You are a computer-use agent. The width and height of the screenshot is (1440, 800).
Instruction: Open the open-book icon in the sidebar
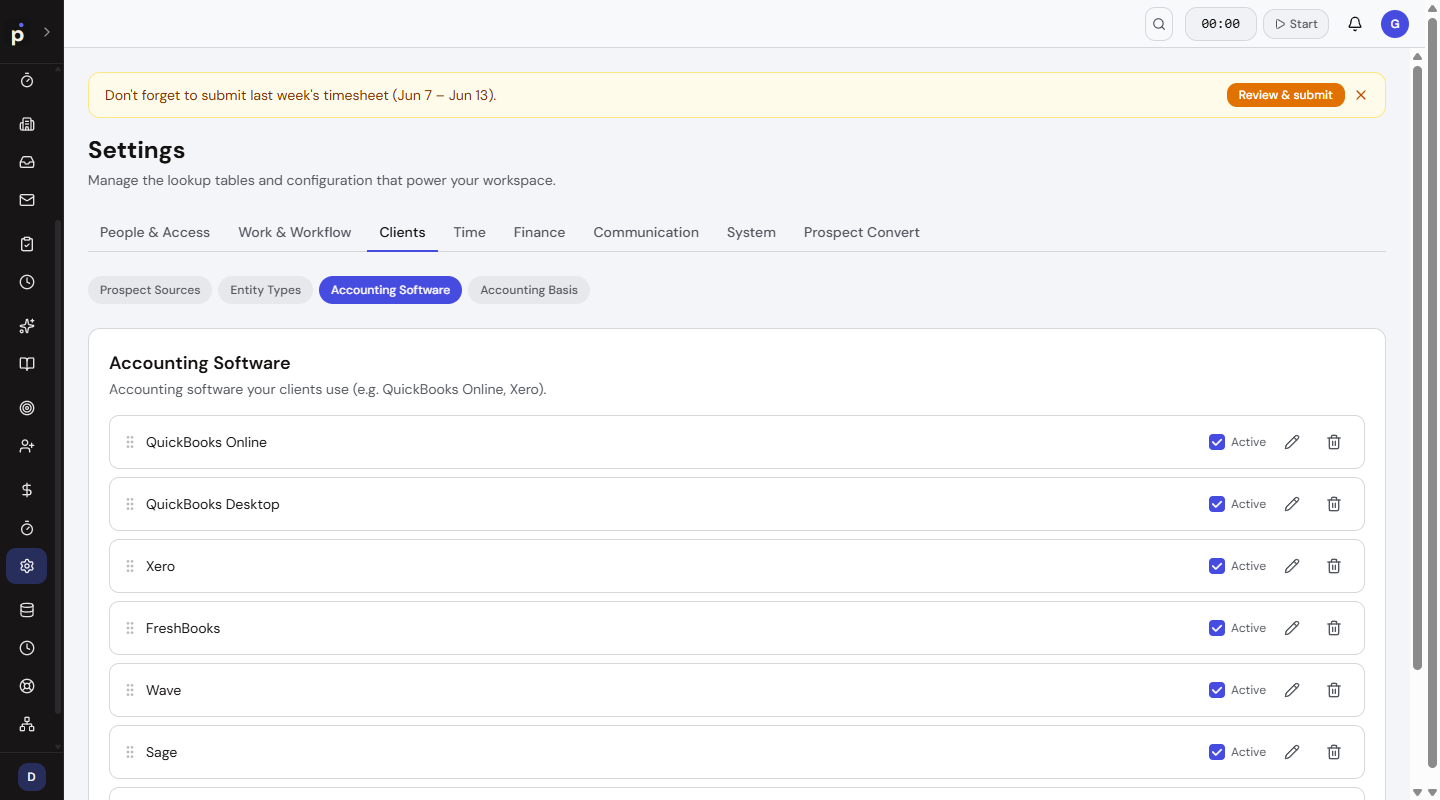click(x=27, y=364)
